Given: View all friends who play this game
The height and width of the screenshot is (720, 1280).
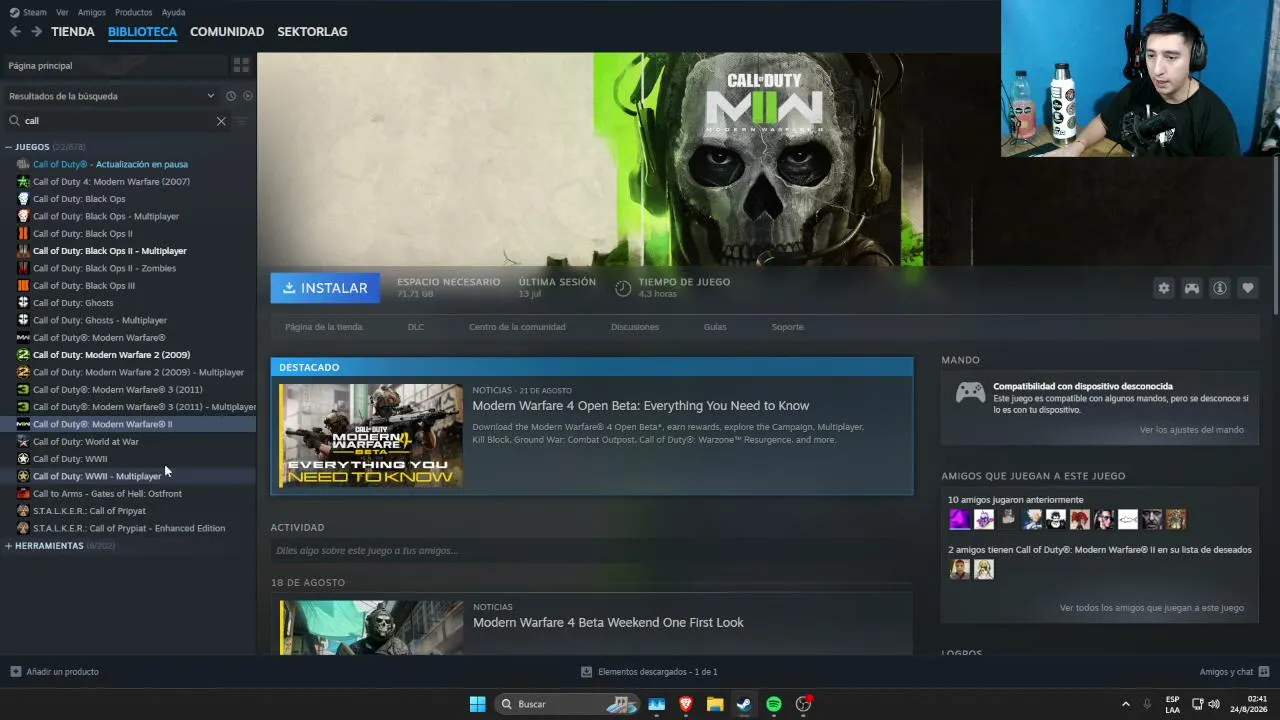Looking at the screenshot, I should coord(1152,608).
